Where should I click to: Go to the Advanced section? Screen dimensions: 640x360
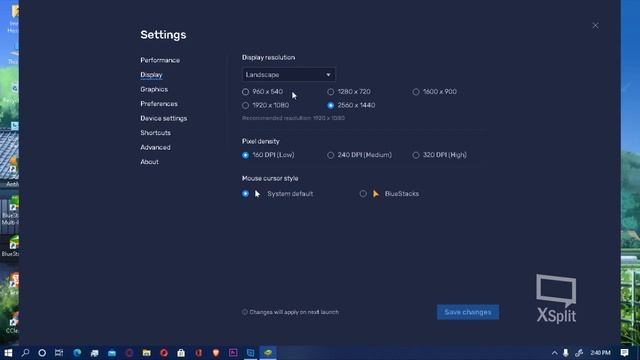(x=156, y=147)
